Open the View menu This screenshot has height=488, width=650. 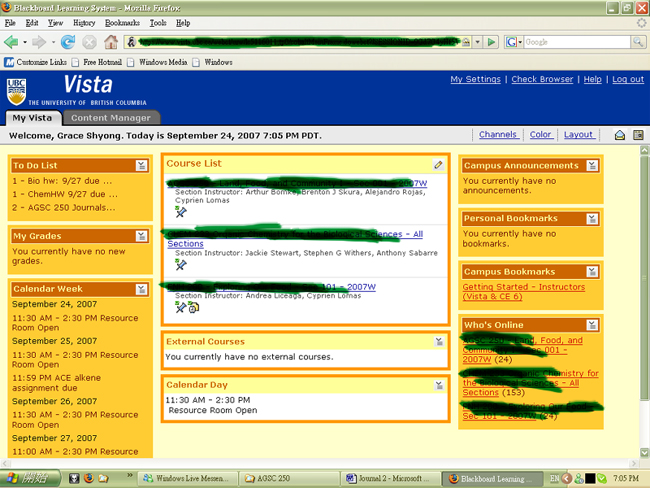55,23
